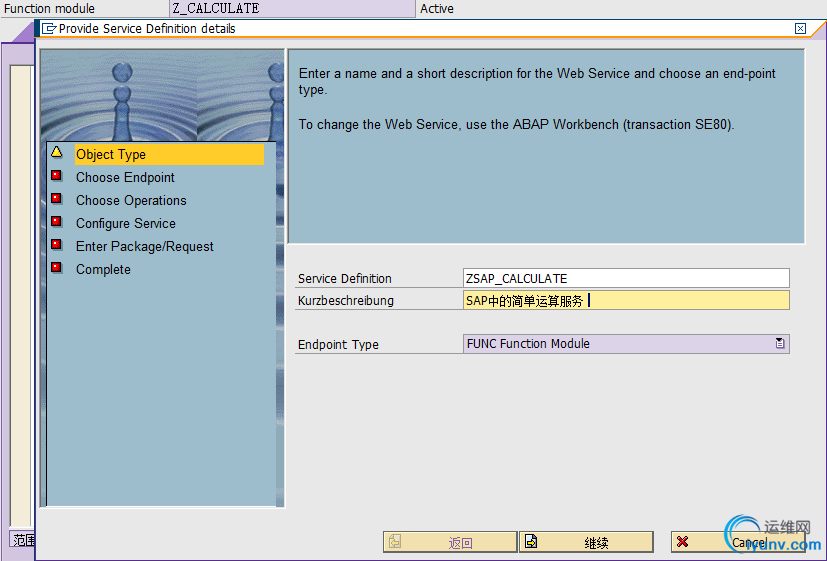Click the Endpoint Type label
Screen dimensions: 827x561
click(x=338, y=344)
